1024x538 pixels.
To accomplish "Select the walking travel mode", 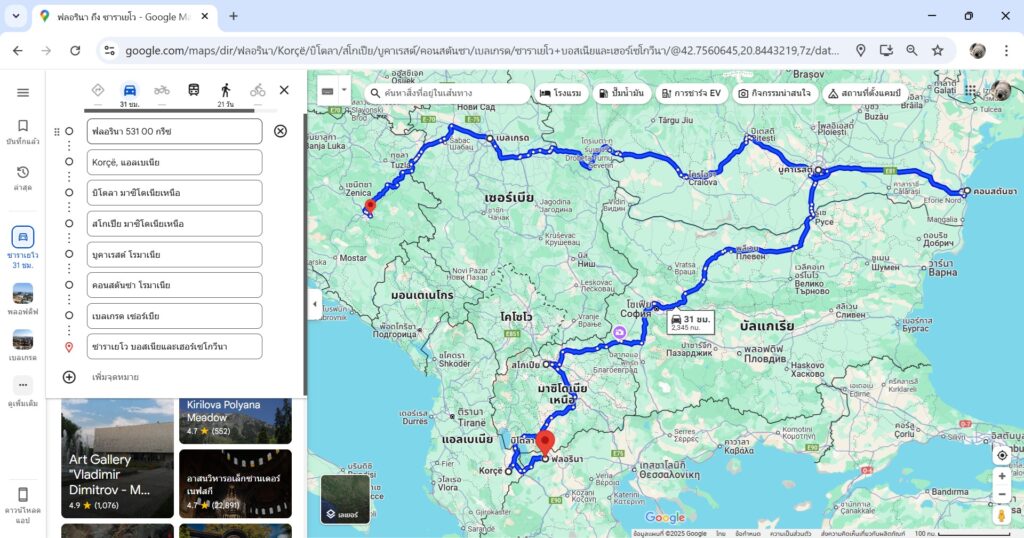I will (x=225, y=90).
